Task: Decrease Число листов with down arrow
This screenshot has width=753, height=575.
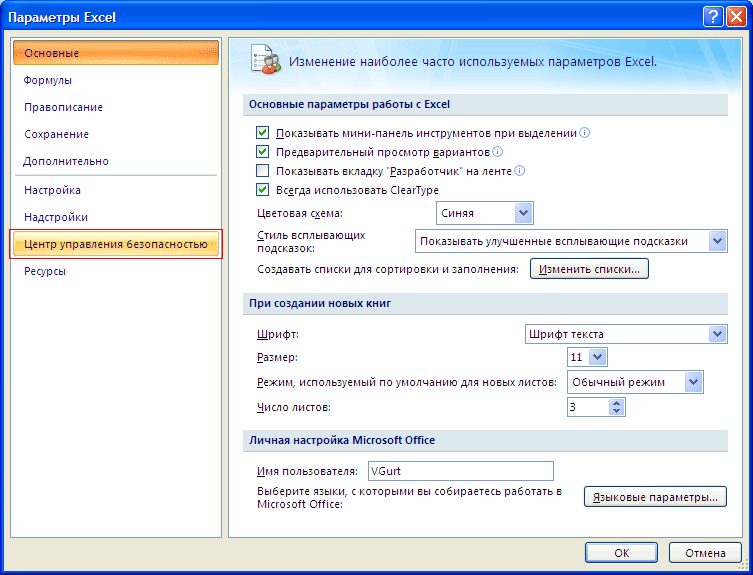Action: click(617, 411)
